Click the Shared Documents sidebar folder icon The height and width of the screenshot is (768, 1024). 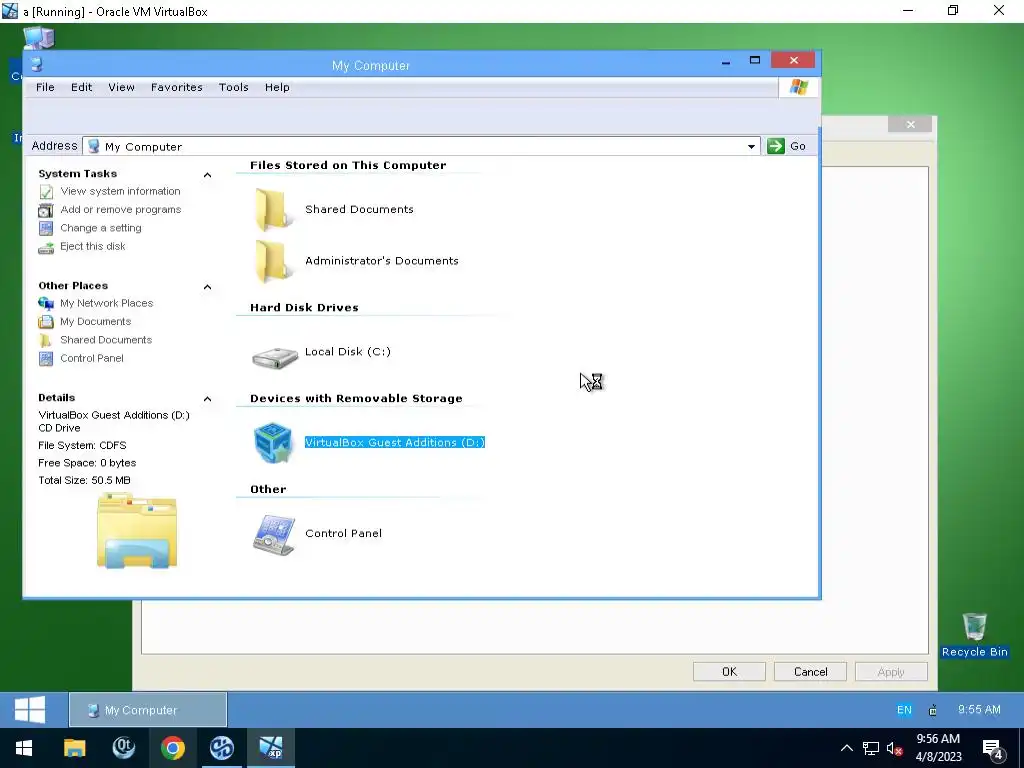click(46, 340)
